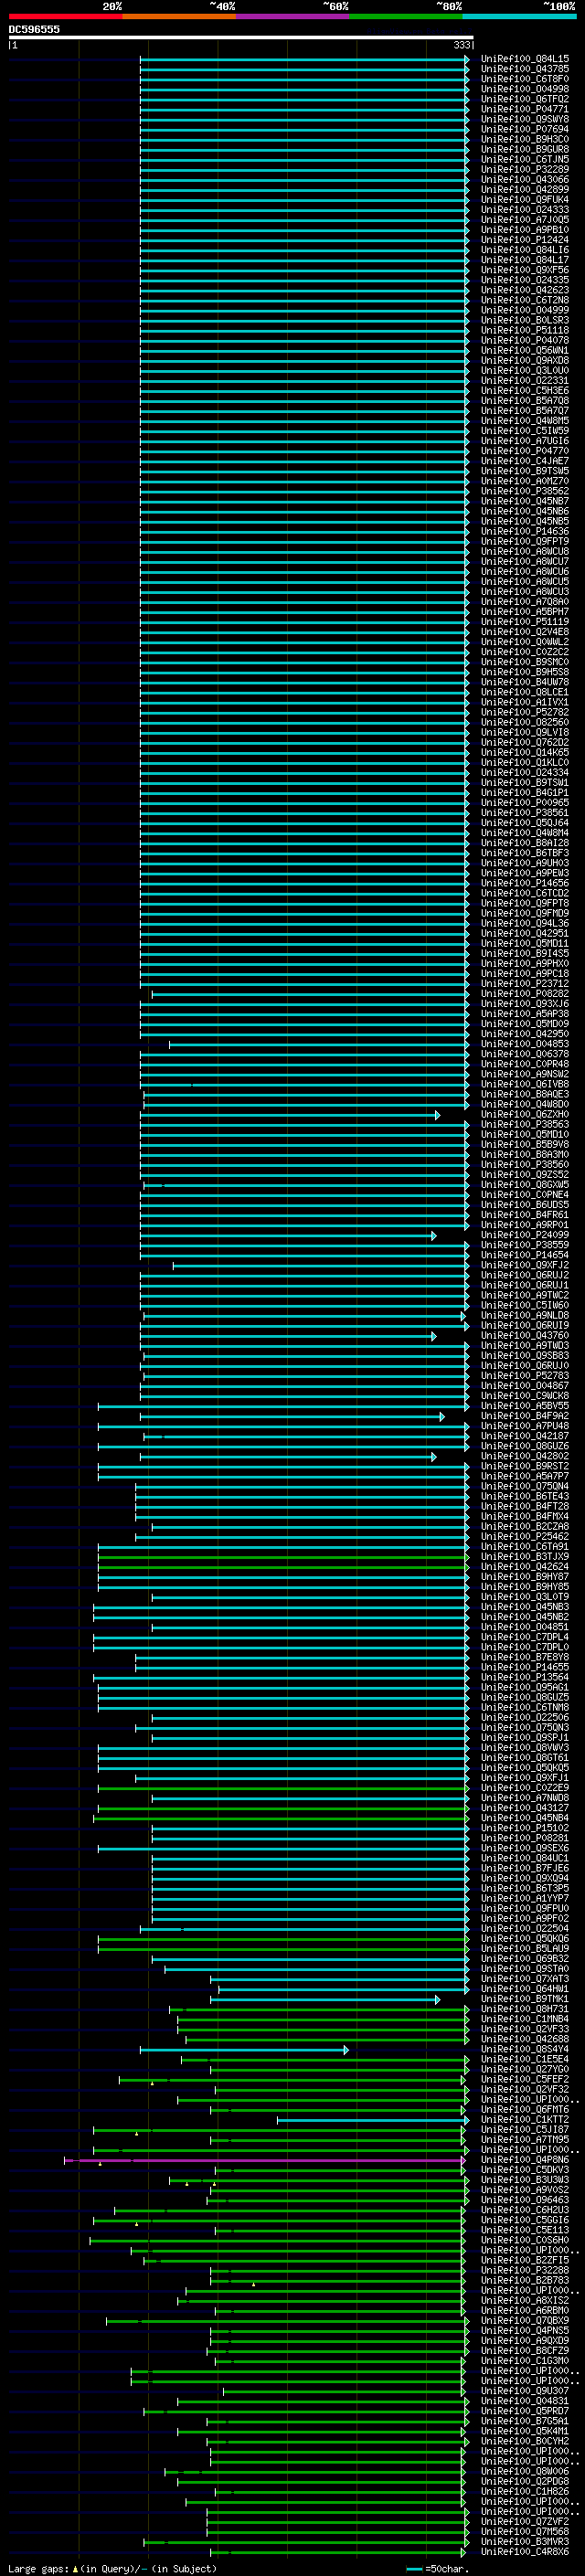The width and height of the screenshot is (585, 2576).
Task: Select hit label UniRef100_B8CFZ9
Action: coord(525,2351)
